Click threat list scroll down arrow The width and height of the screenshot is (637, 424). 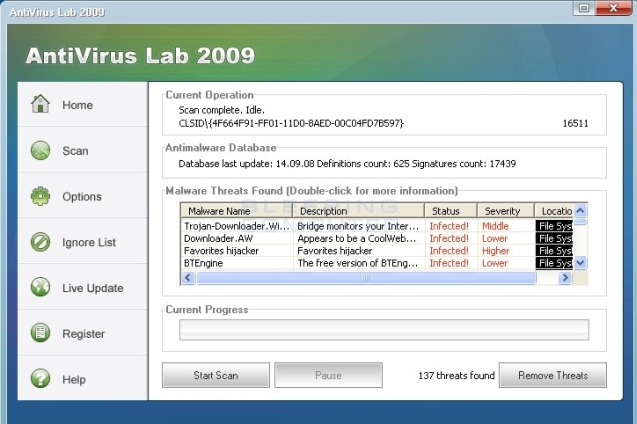click(580, 263)
